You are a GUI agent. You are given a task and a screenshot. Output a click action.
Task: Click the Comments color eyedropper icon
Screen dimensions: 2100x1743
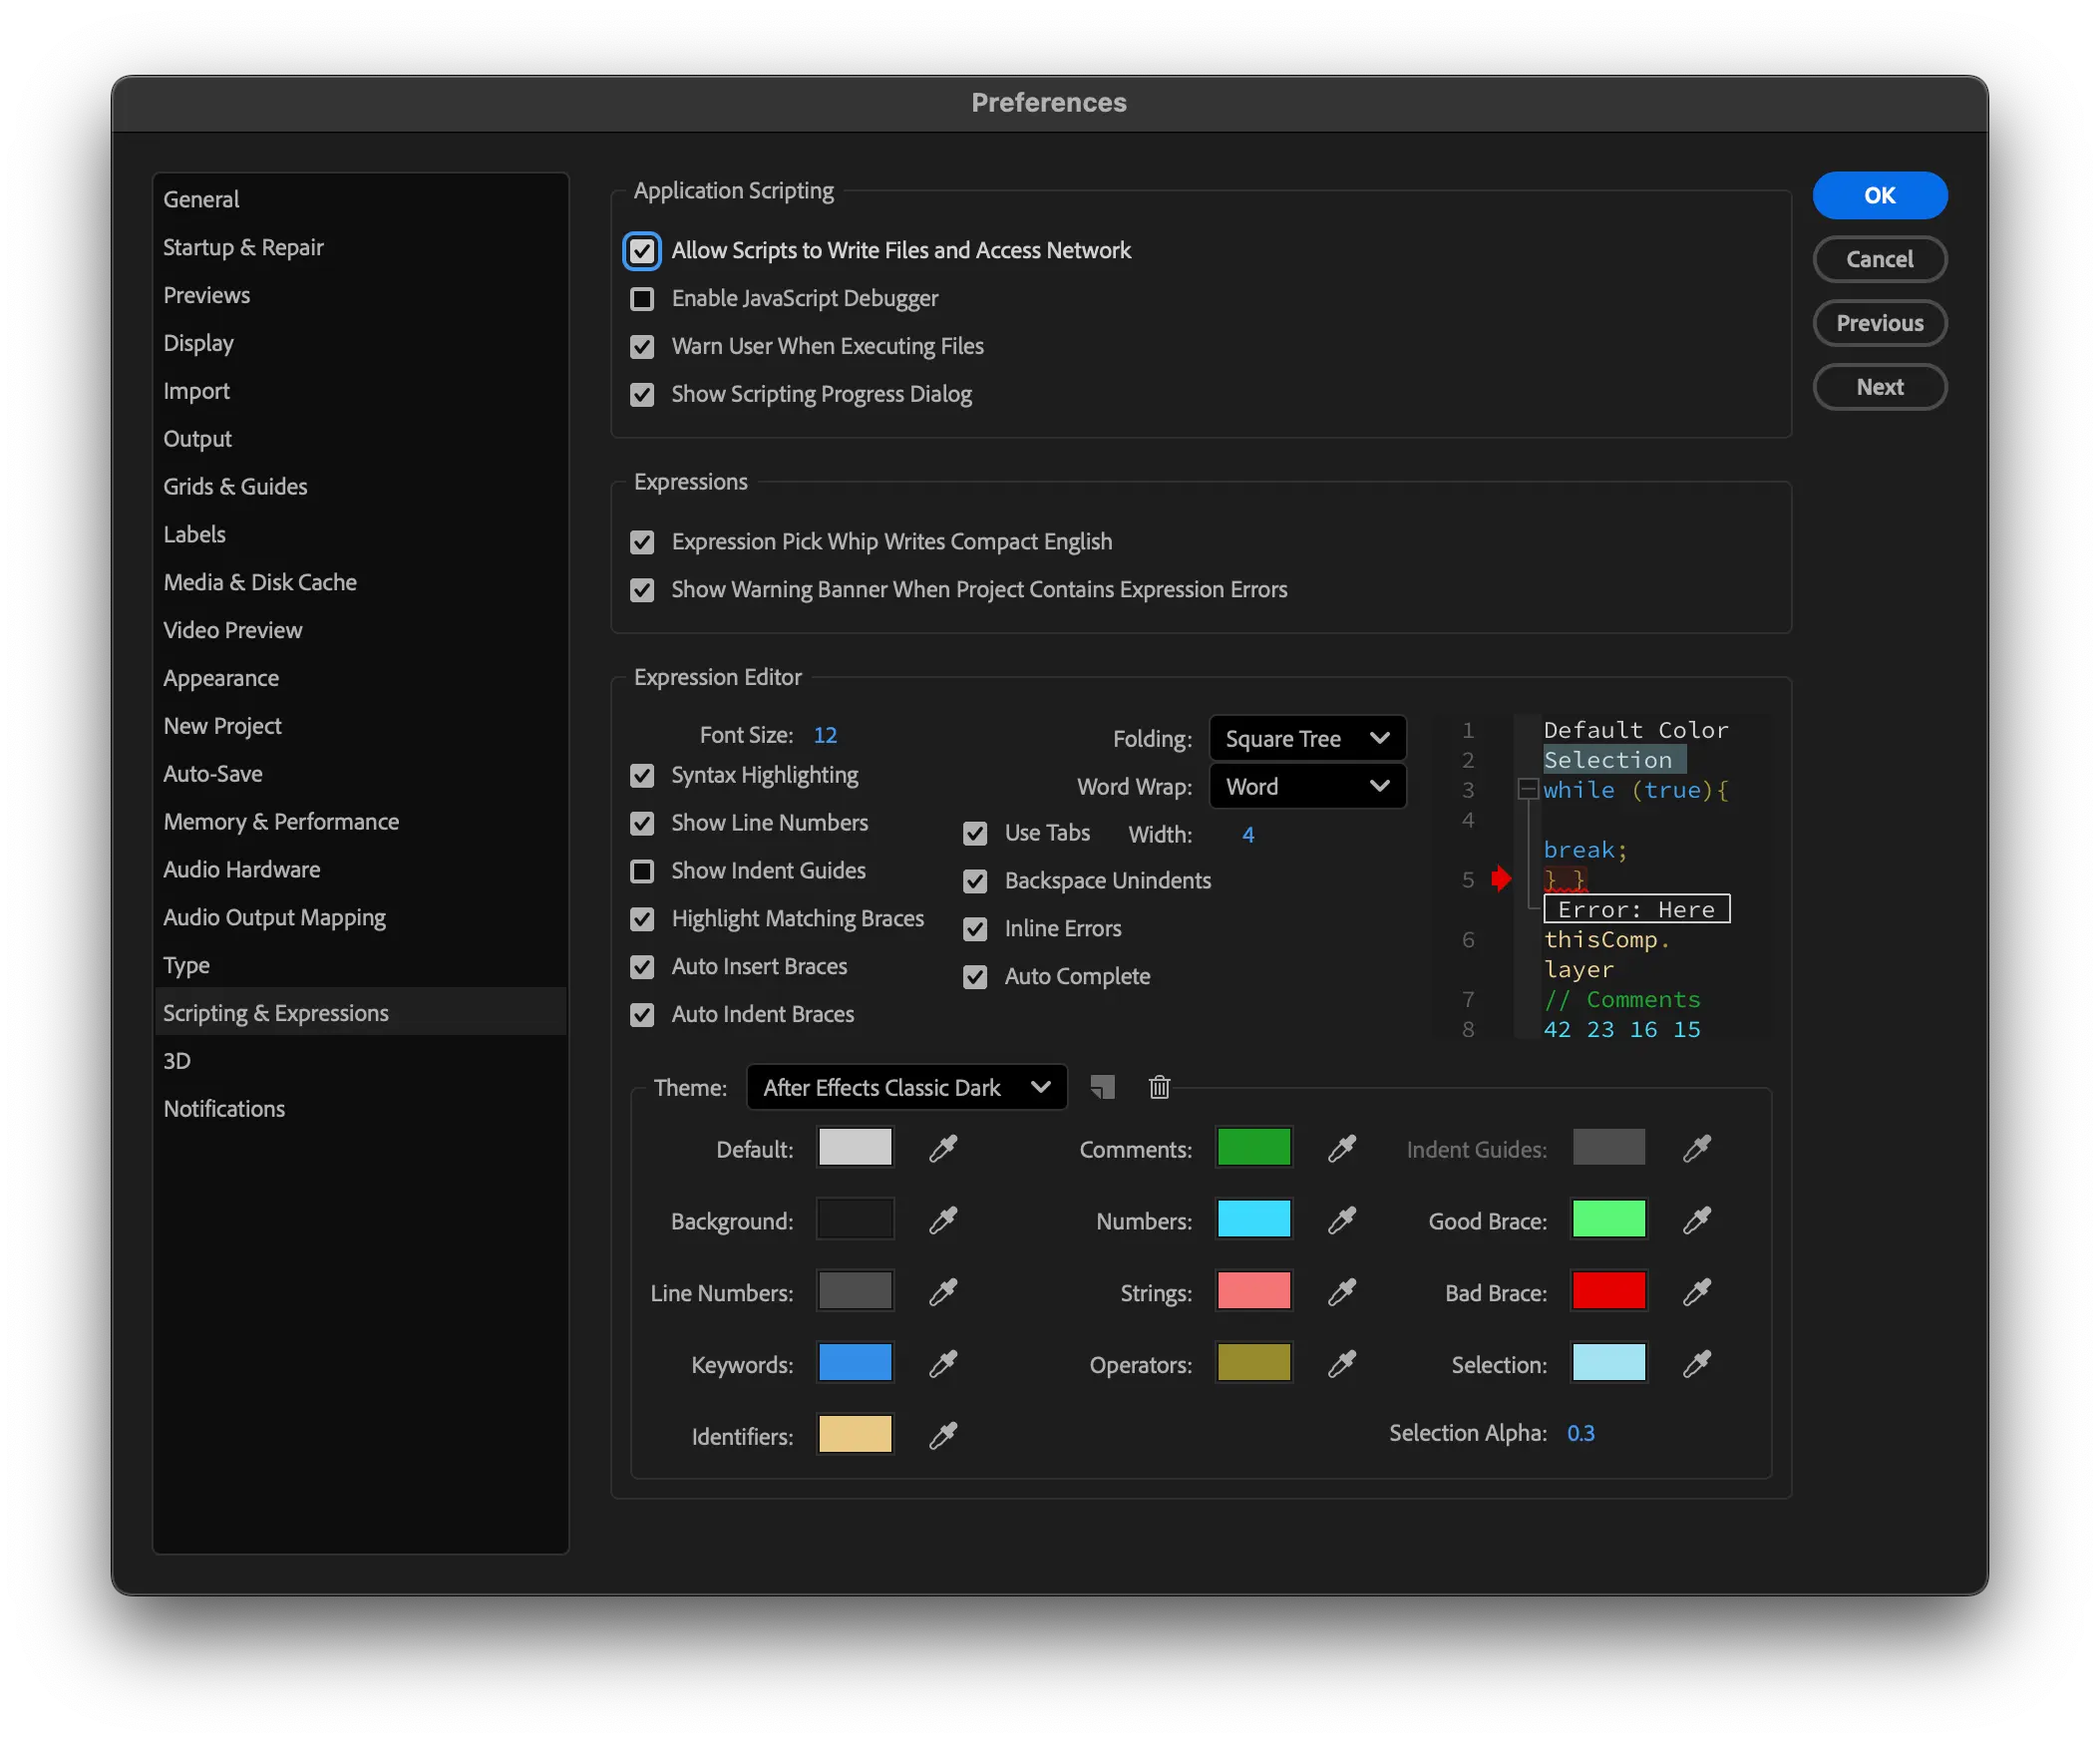1341,1148
